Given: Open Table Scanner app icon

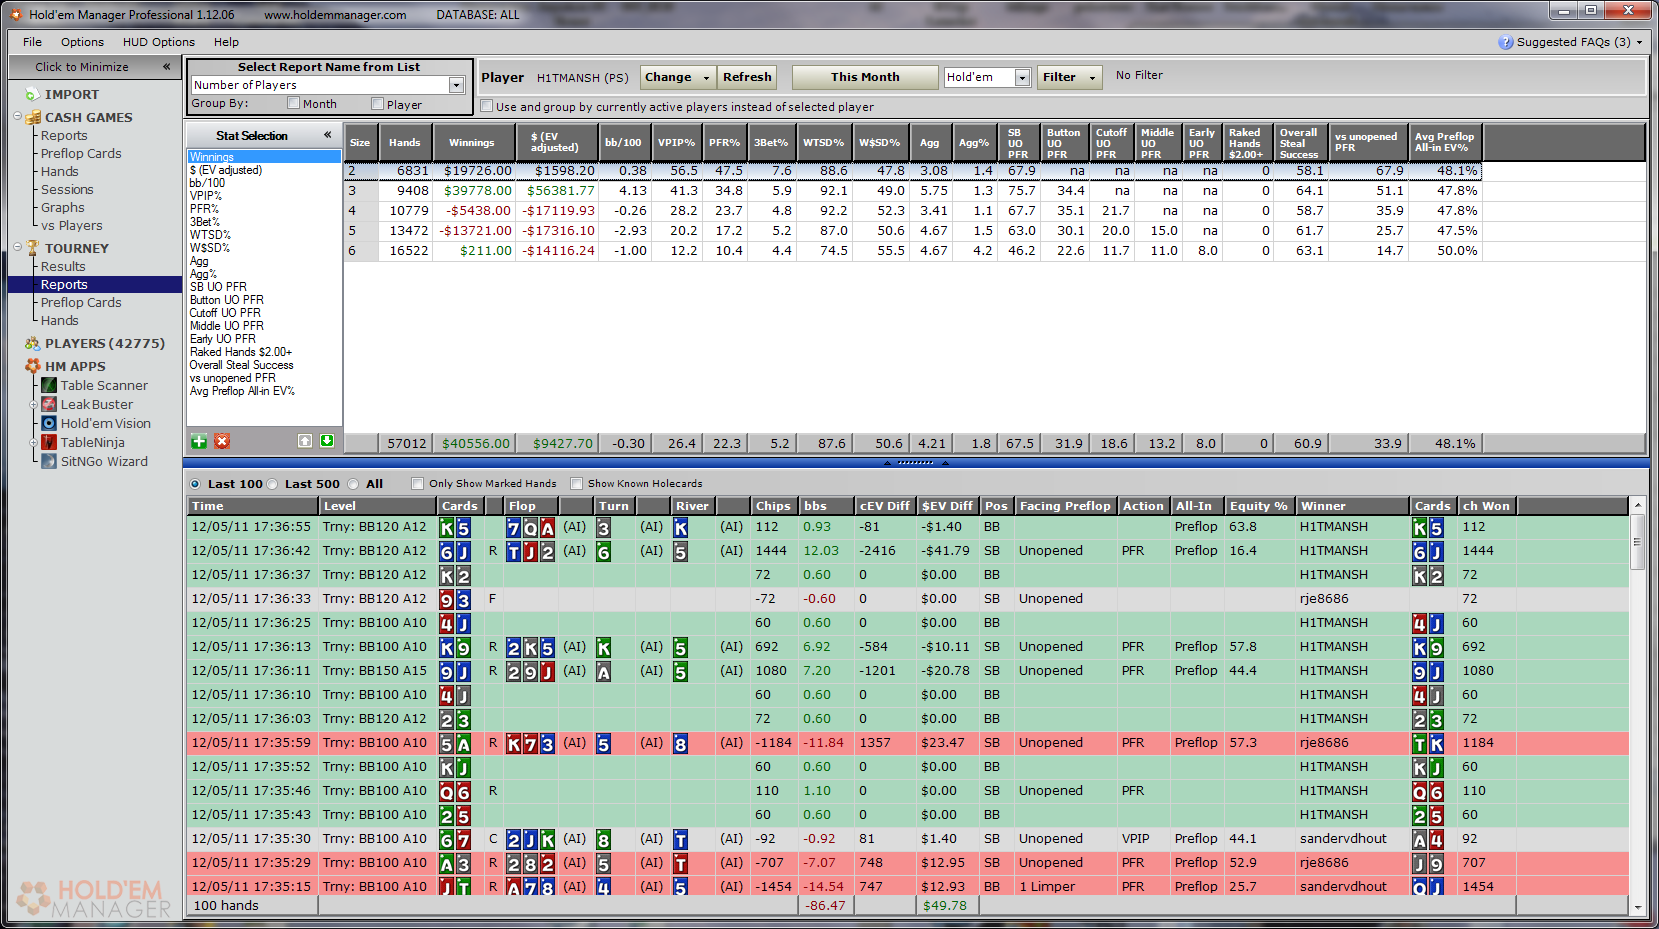Looking at the screenshot, I should point(49,385).
